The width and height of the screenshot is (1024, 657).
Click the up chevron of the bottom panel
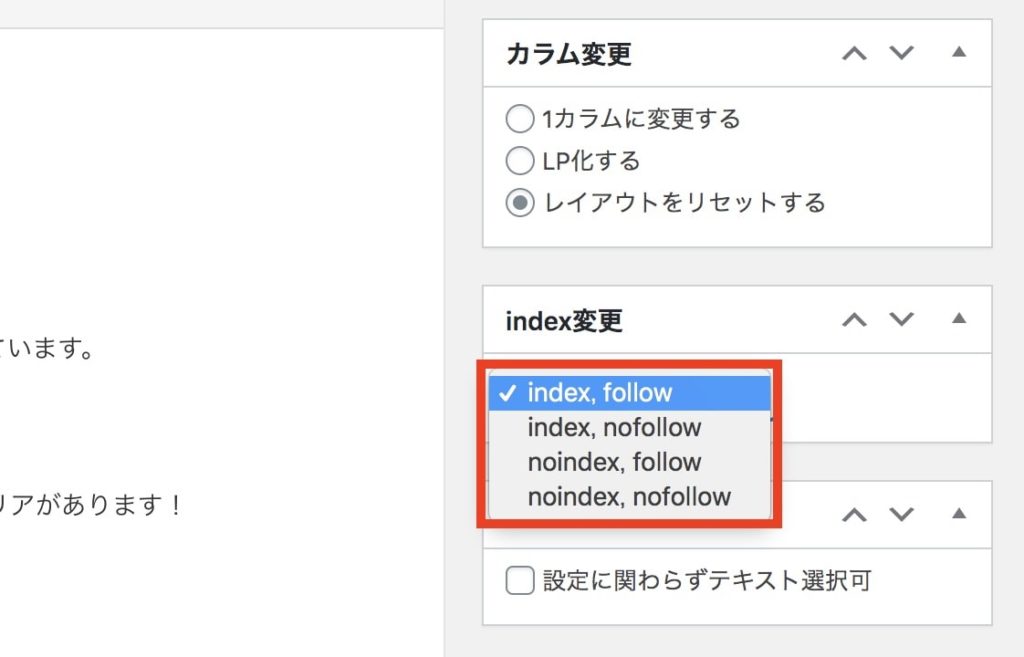[854, 515]
